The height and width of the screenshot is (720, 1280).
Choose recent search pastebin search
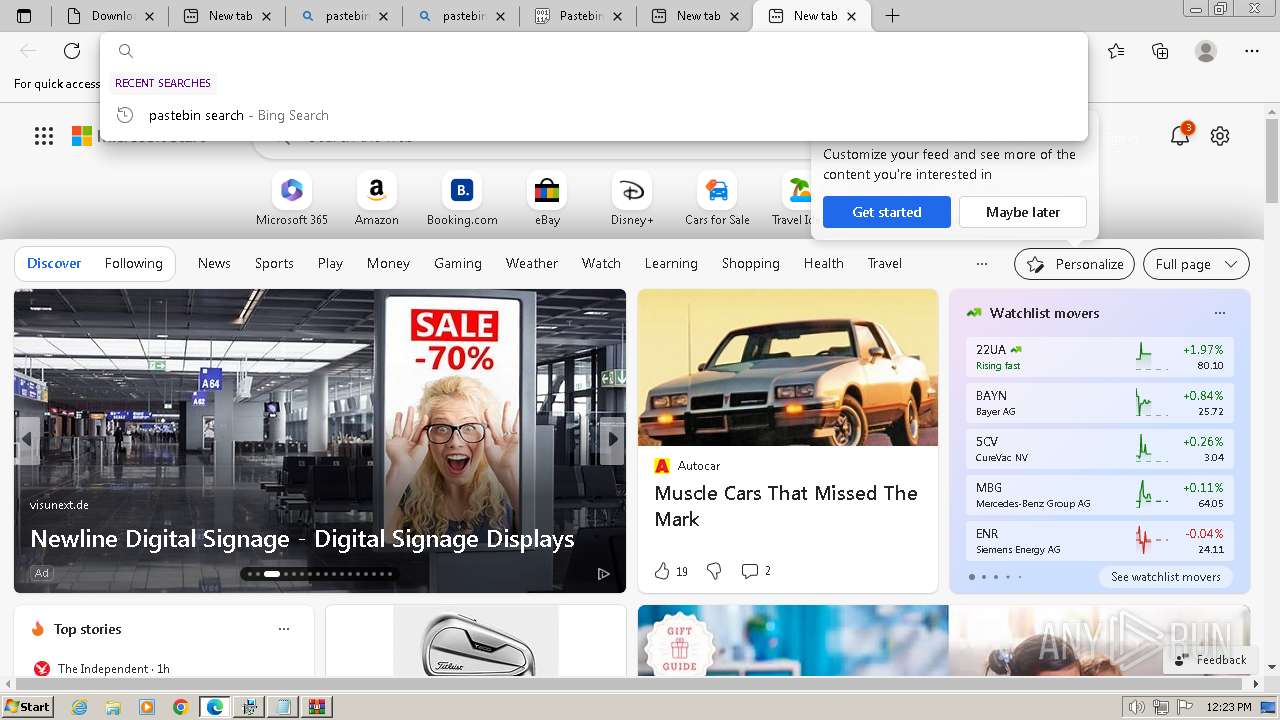pos(594,115)
